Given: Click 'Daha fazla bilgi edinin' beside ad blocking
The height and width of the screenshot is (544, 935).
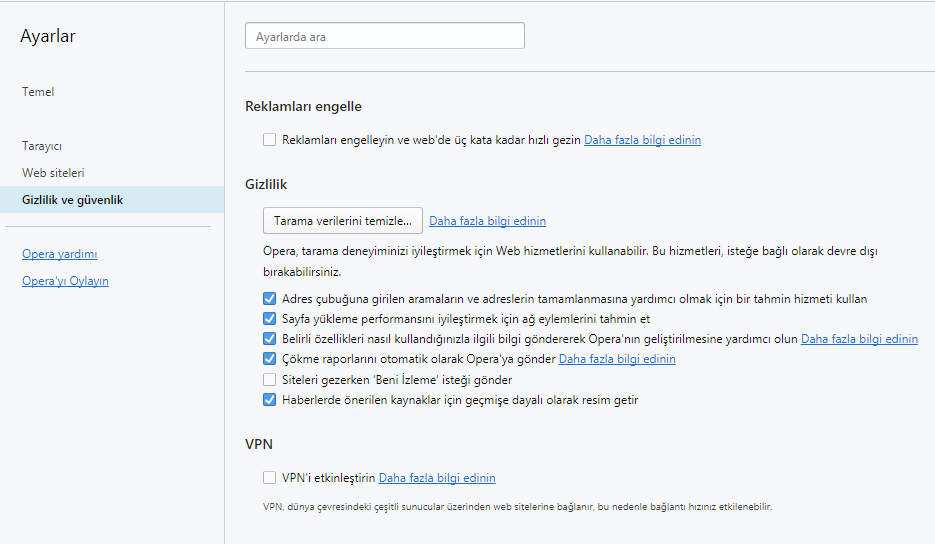Looking at the screenshot, I should [x=642, y=140].
